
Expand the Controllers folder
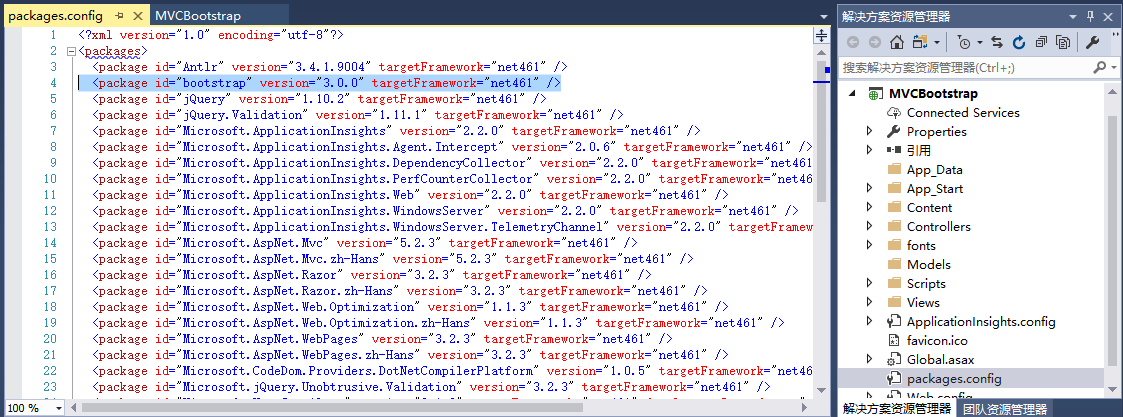coord(869,227)
